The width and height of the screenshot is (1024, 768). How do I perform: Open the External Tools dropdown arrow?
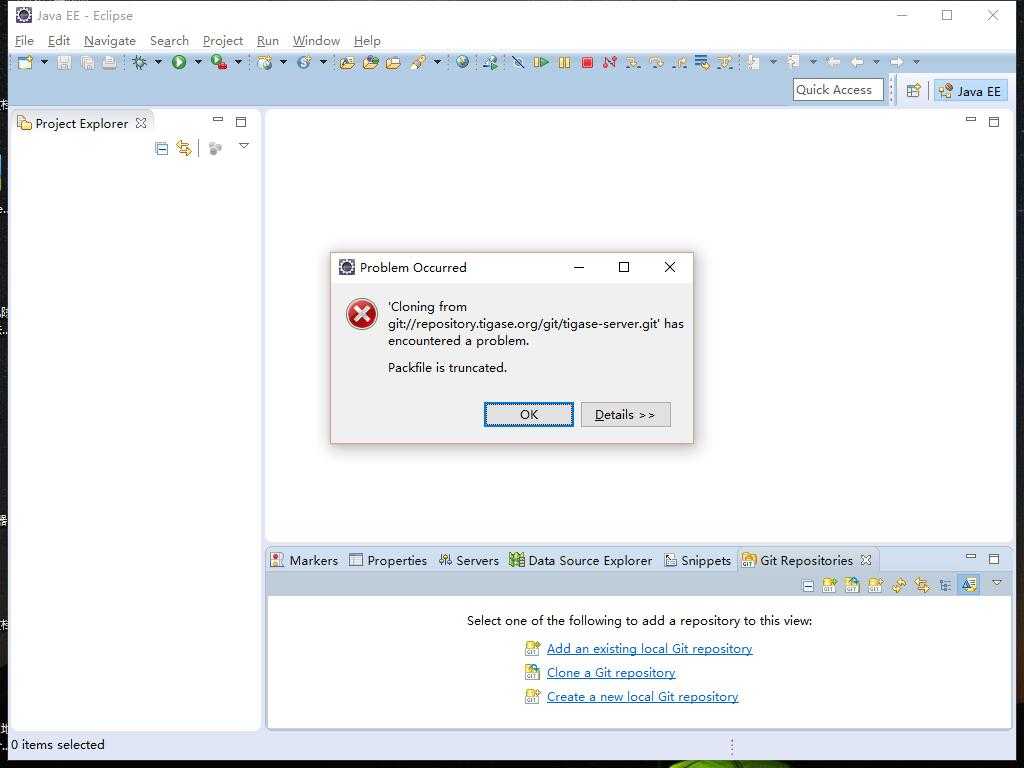[238, 62]
